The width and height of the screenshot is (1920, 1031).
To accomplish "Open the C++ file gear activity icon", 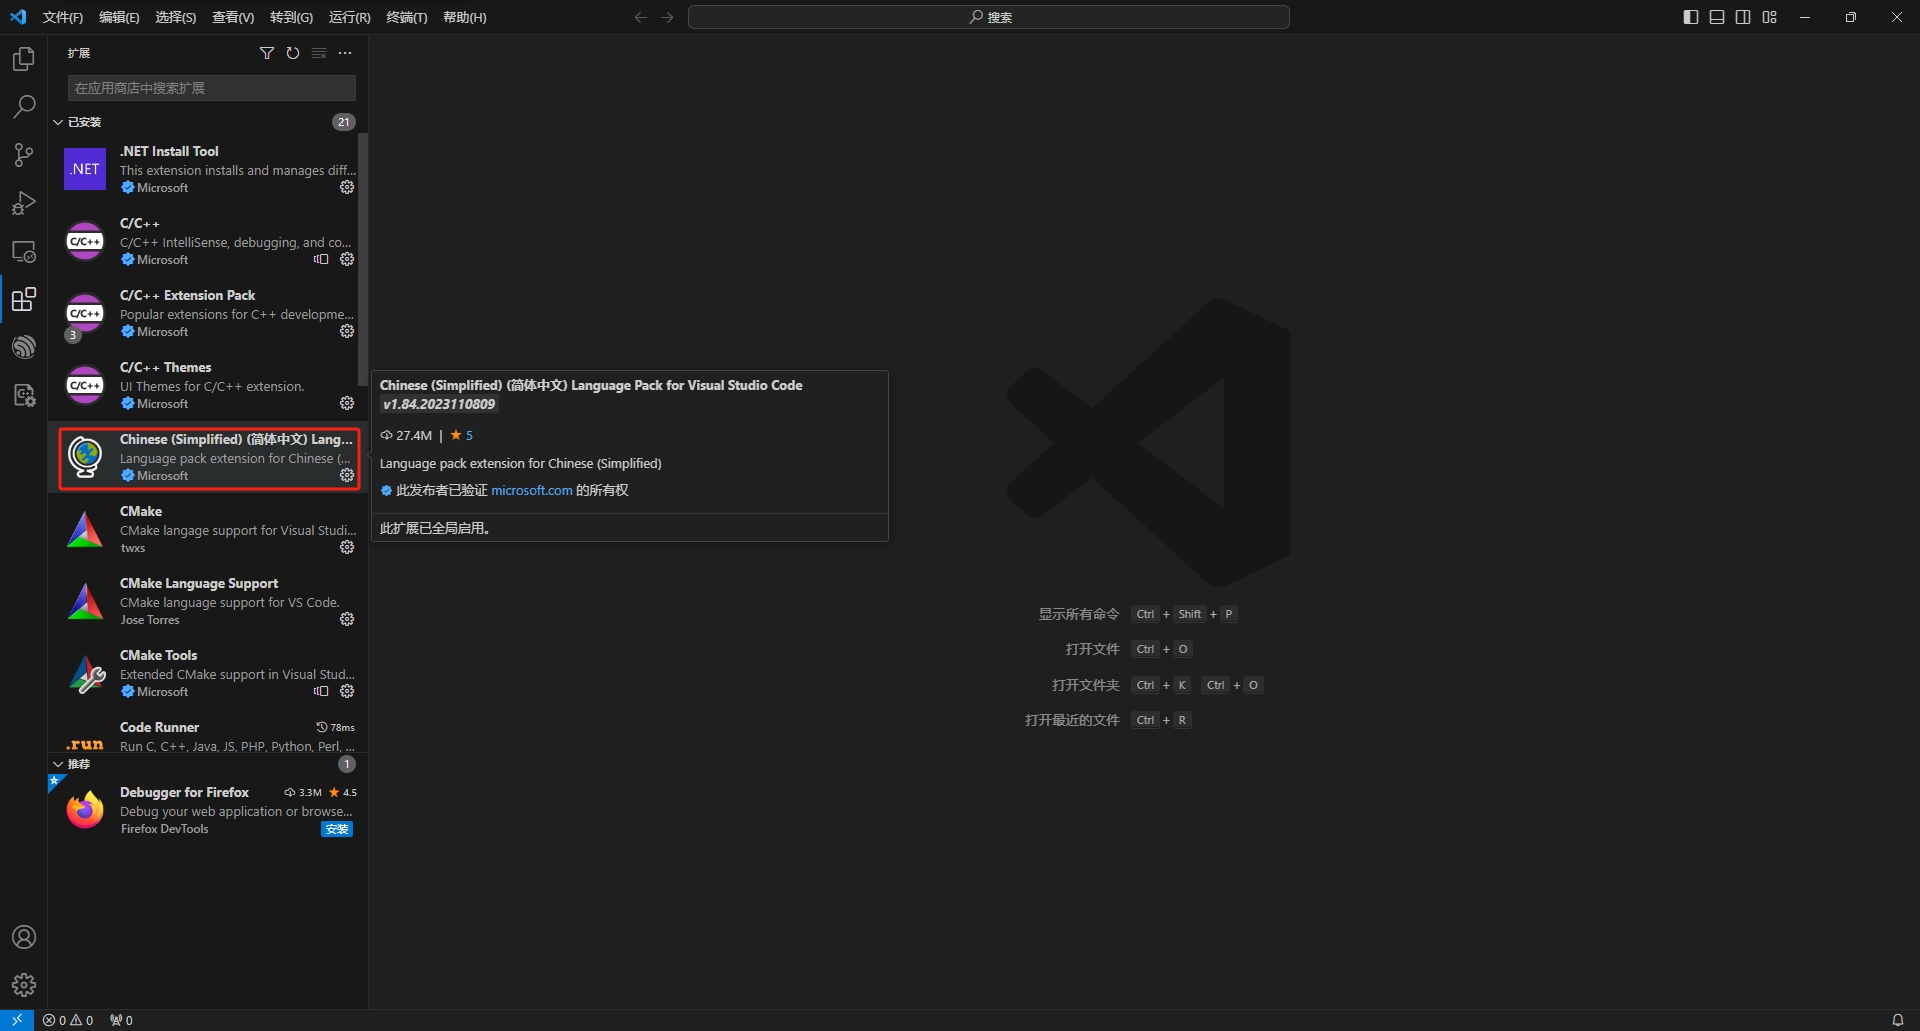I will coord(24,396).
